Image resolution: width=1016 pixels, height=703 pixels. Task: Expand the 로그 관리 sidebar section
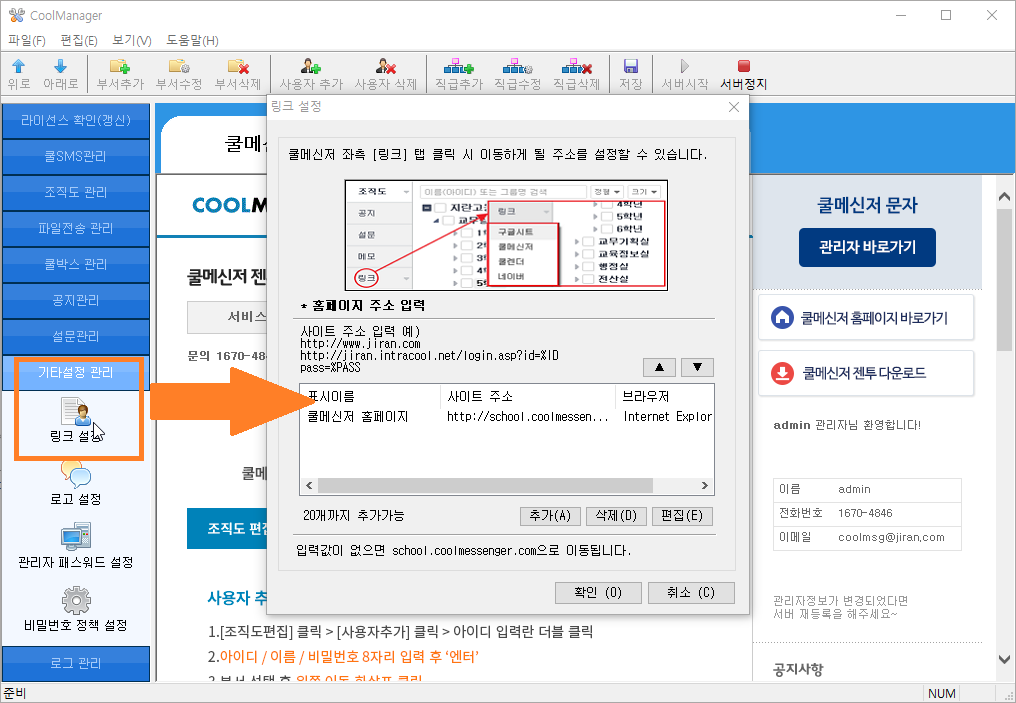pos(76,662)
